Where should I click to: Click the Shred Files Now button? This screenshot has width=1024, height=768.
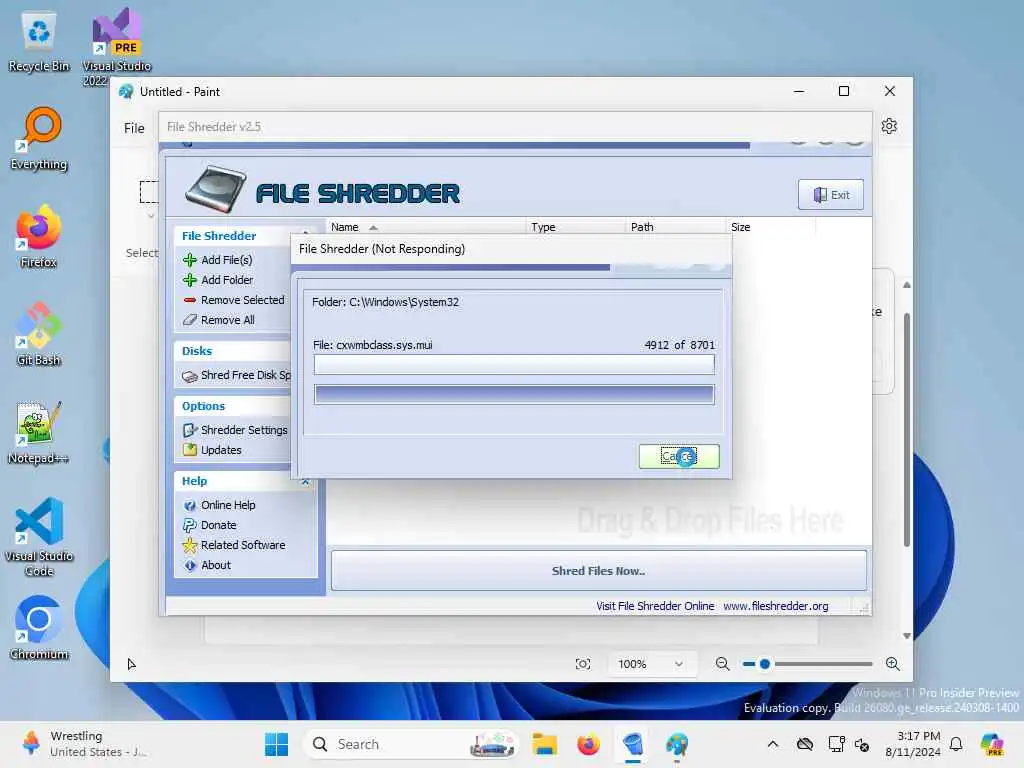pos(599,571)
